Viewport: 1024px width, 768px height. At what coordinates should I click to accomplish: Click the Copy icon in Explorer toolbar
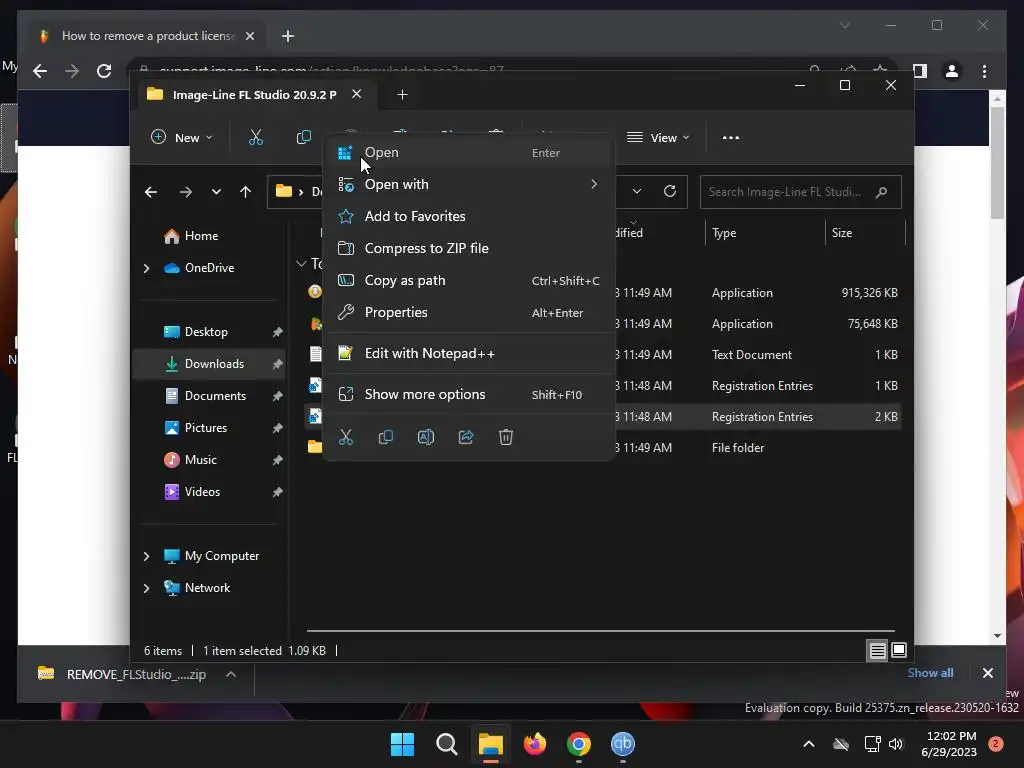(304, 137)
